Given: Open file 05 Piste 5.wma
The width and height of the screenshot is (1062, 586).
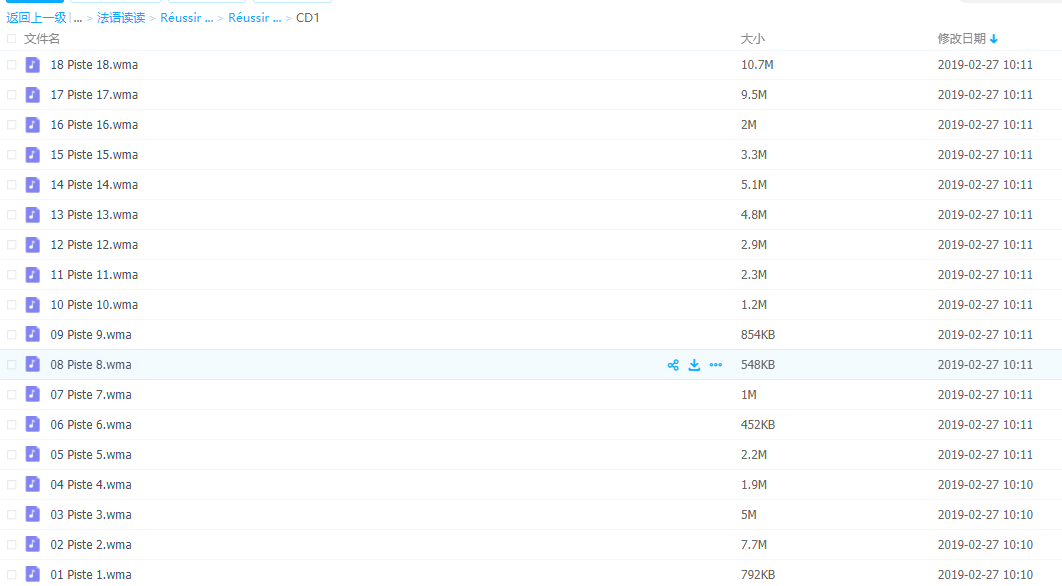Looking at the screenshot, I should 91,455.
